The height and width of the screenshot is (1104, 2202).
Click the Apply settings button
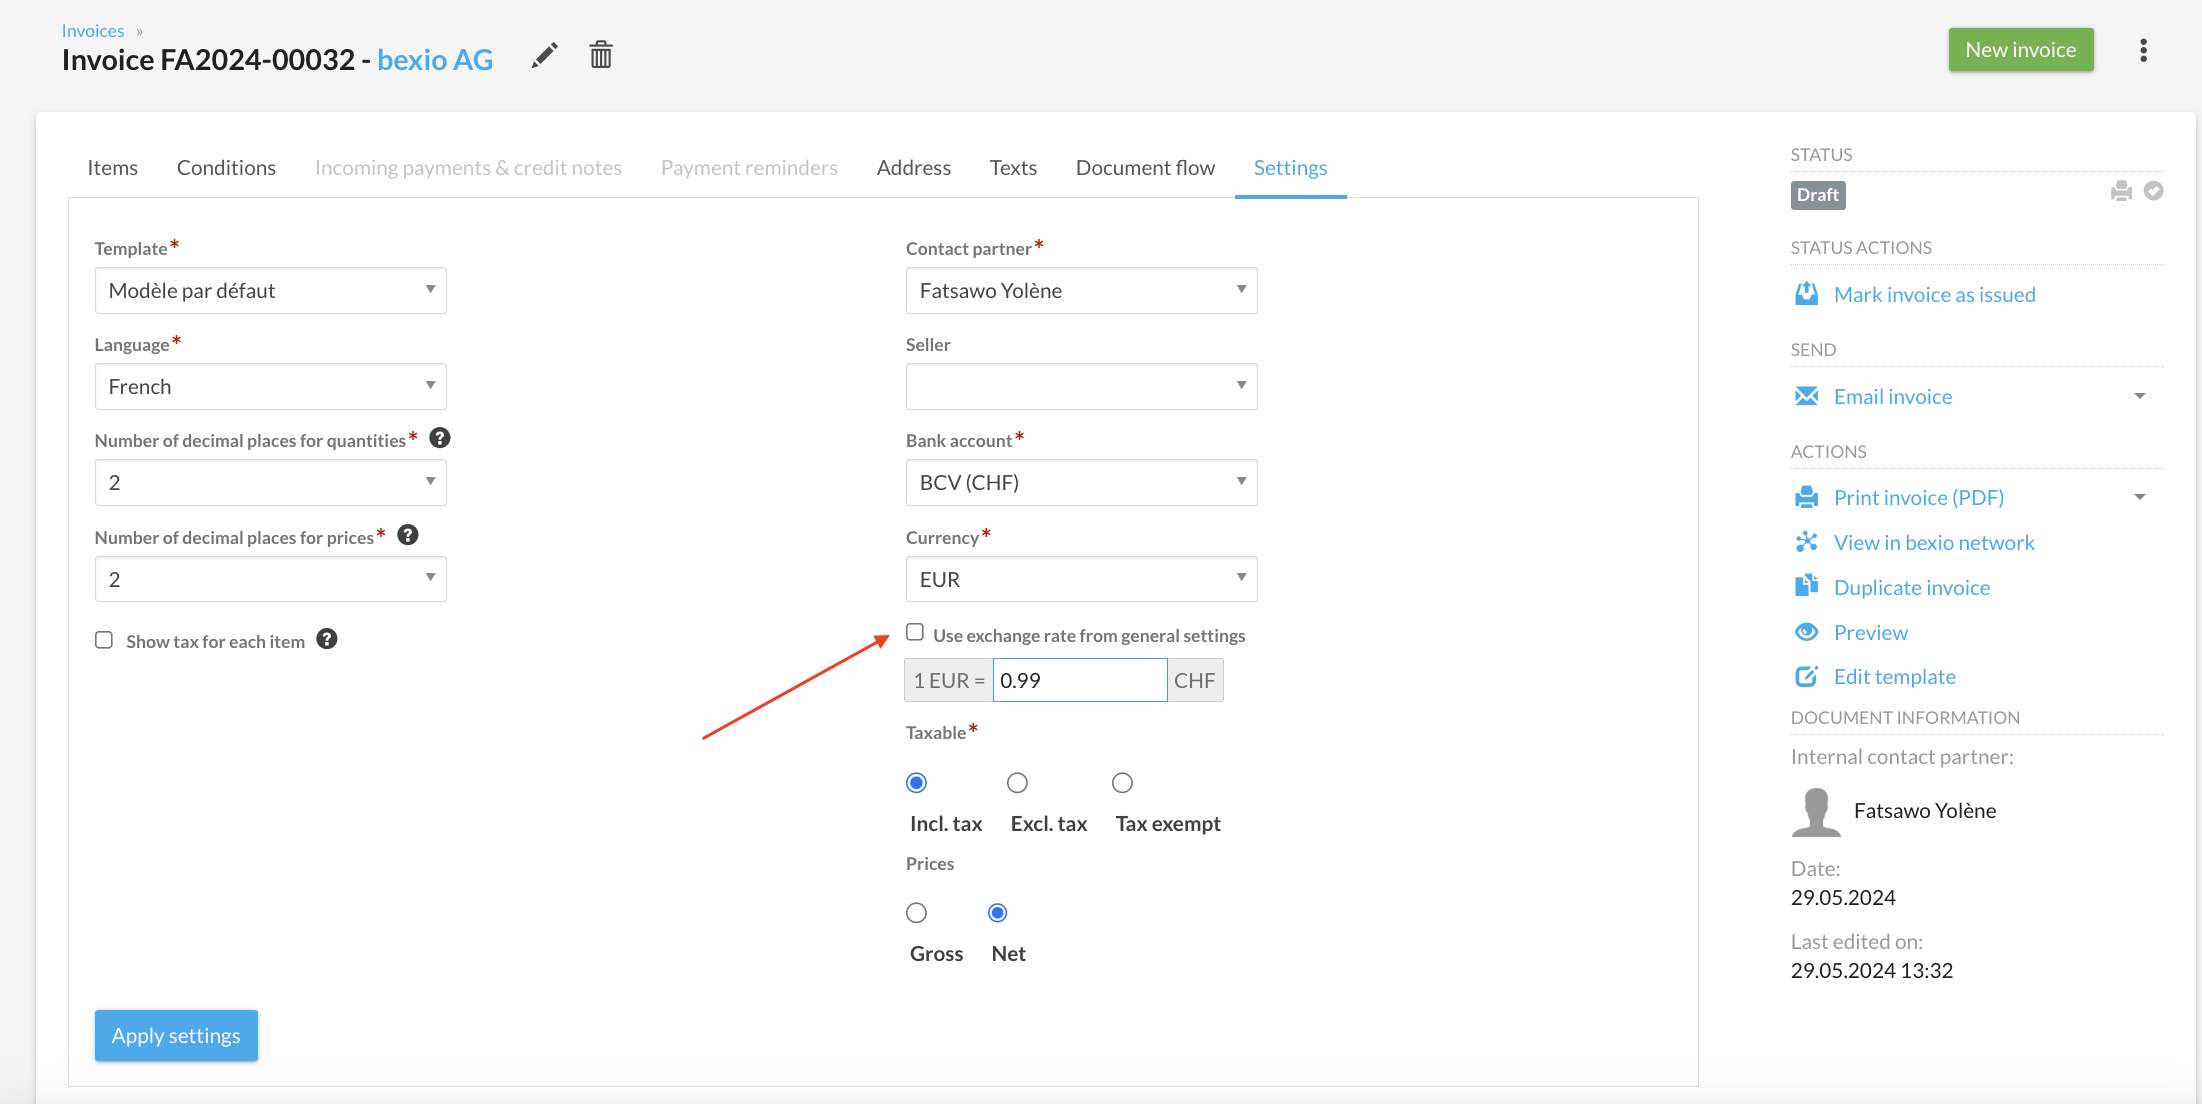[176, 1035]
